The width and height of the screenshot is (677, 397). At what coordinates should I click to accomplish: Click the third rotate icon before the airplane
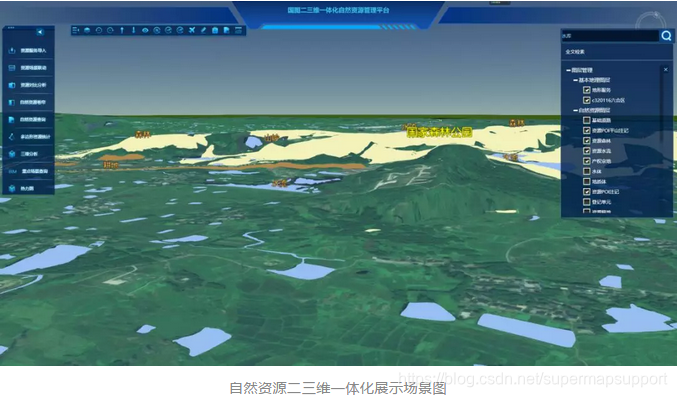180,30
